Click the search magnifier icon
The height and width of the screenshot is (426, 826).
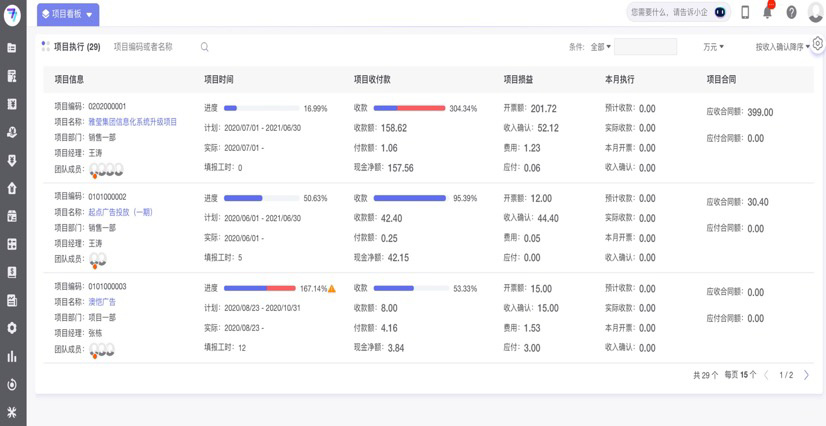click(x=205, y=47)
